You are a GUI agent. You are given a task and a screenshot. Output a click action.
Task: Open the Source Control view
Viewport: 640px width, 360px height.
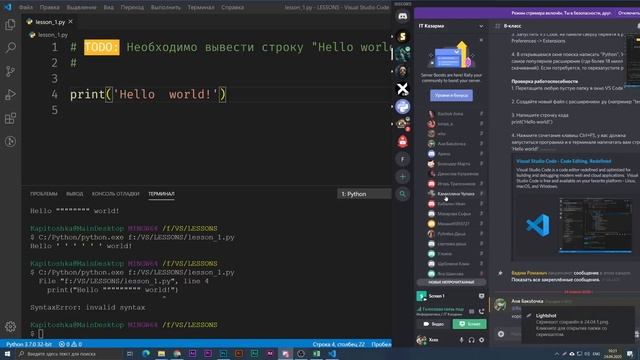click(x=10, y=71)
